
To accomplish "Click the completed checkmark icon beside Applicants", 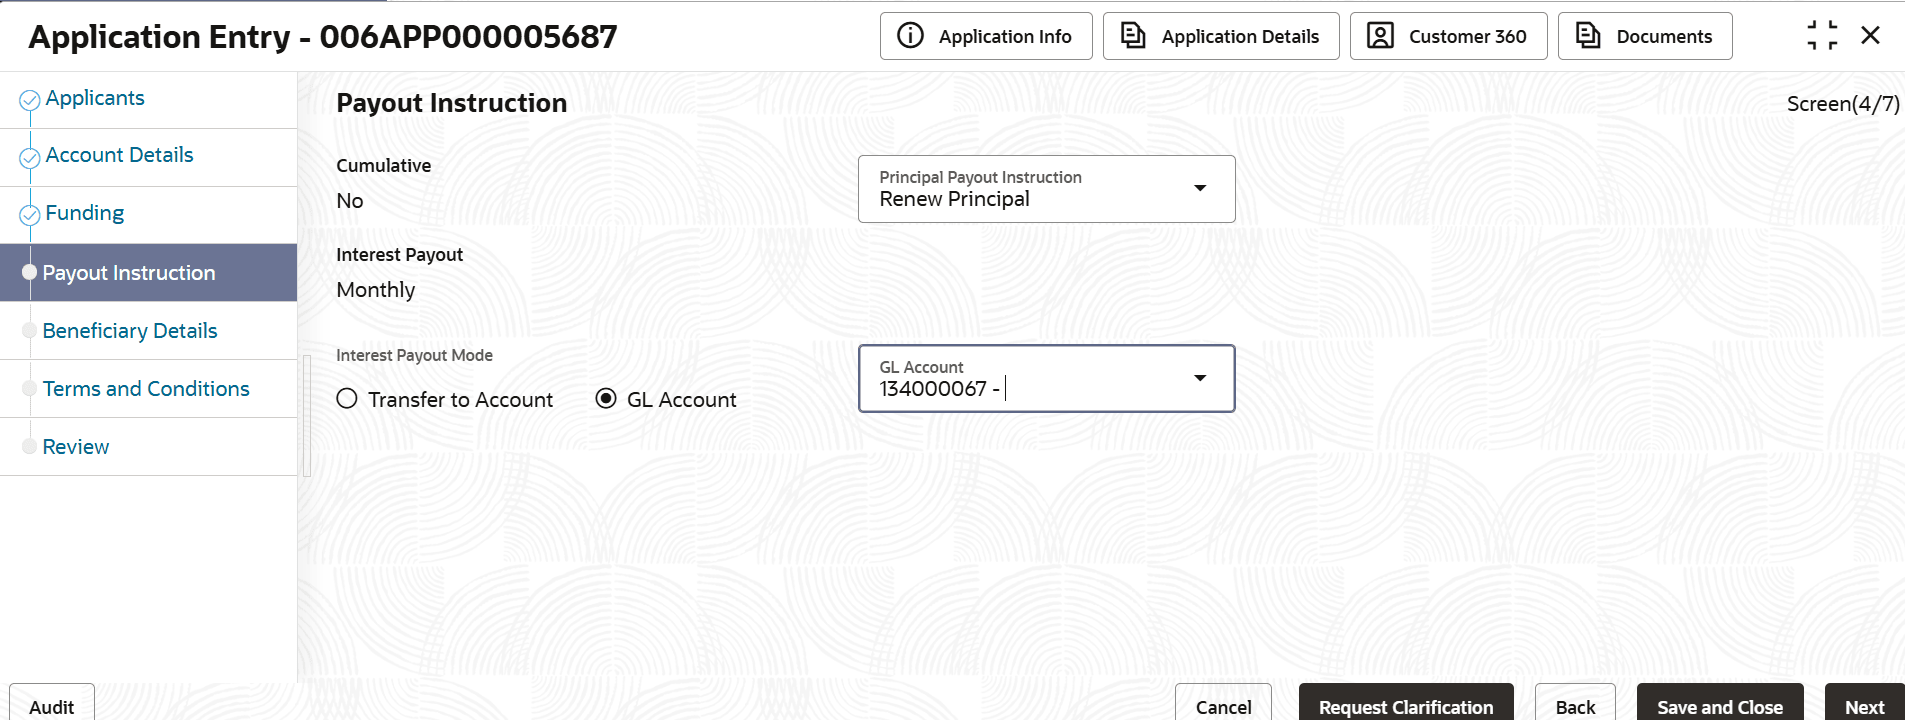I will tap(30, 100).
